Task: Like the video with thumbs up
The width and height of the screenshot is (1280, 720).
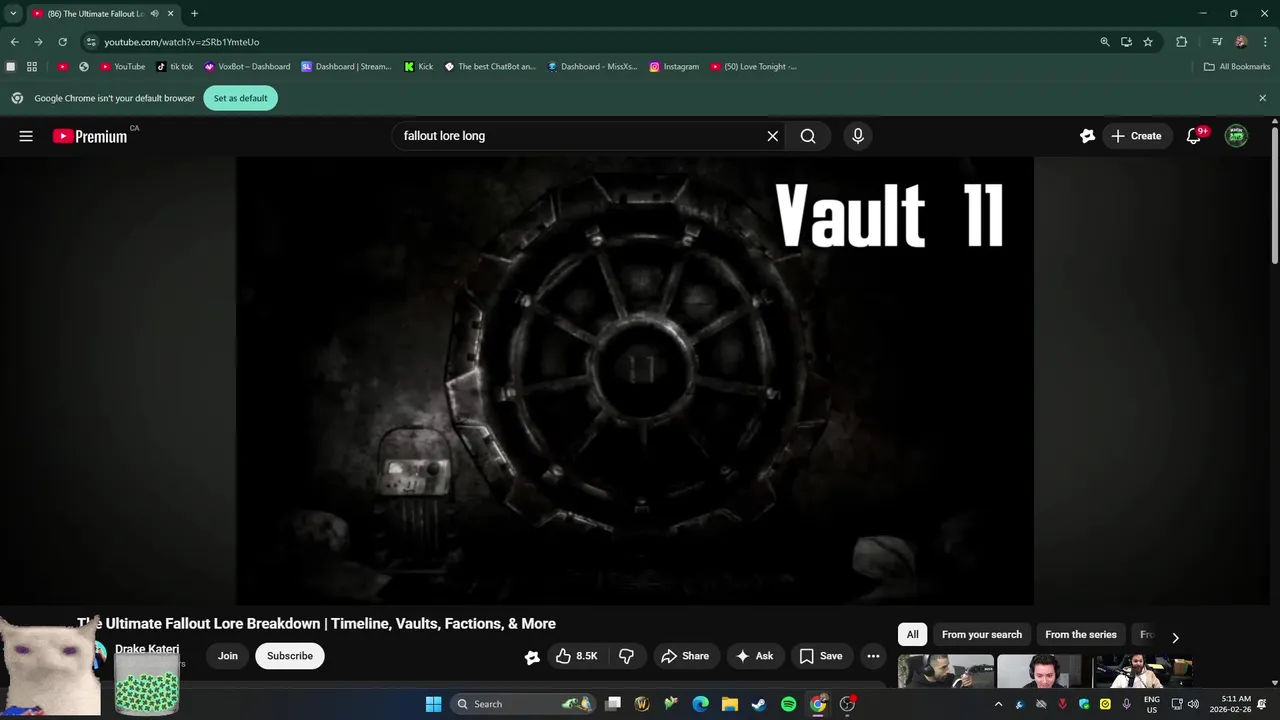Action: pos(577,656)
